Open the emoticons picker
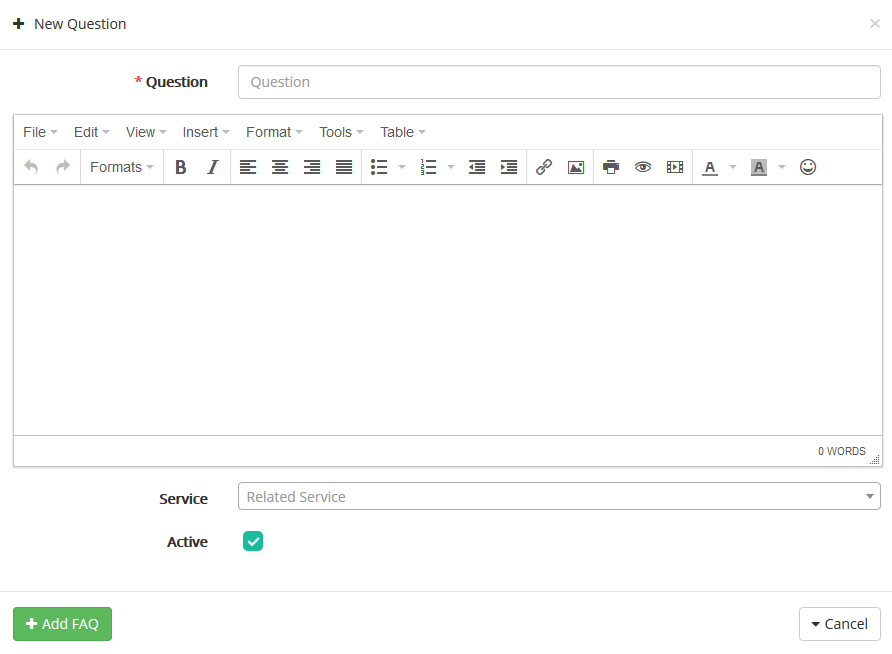Screen dimensions: 892x654 [x=808, y=167]
